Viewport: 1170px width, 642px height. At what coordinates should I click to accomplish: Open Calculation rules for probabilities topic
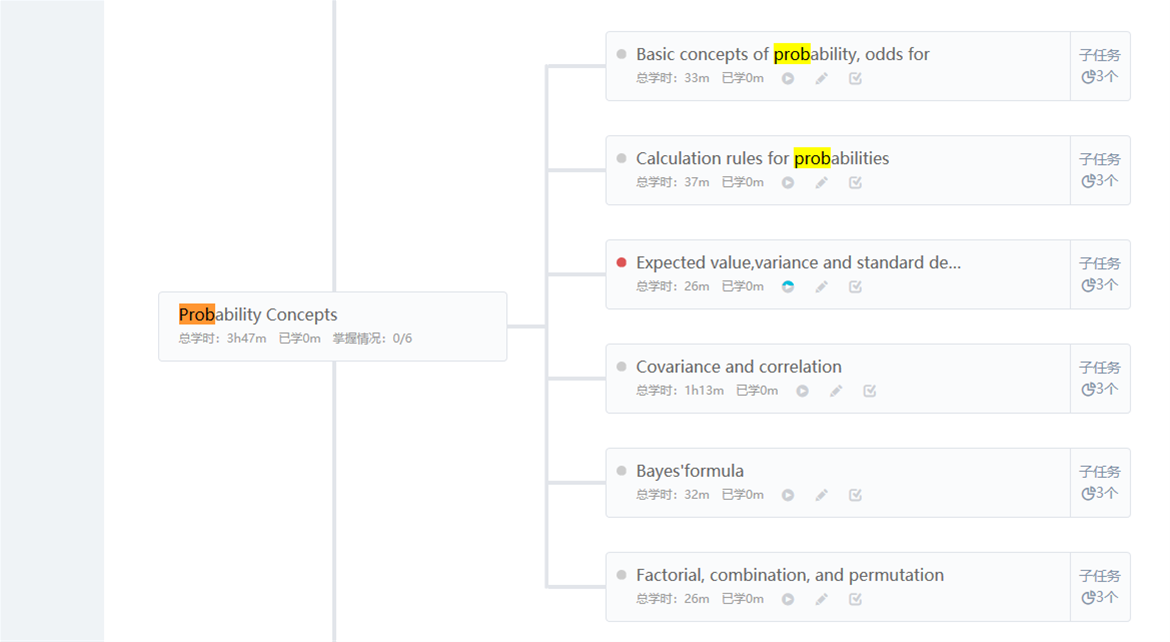pos(762,158)
